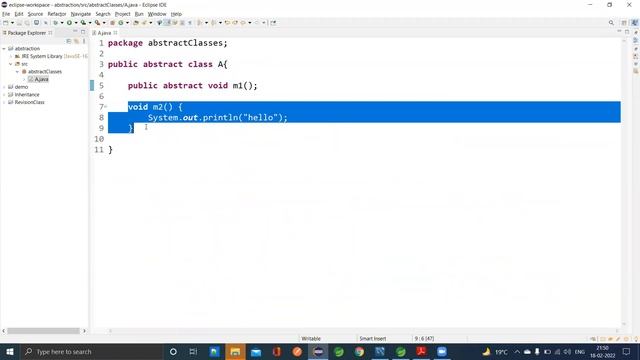Open File Explorer from taskbar
Screen dimensions: 640x360
235,351
